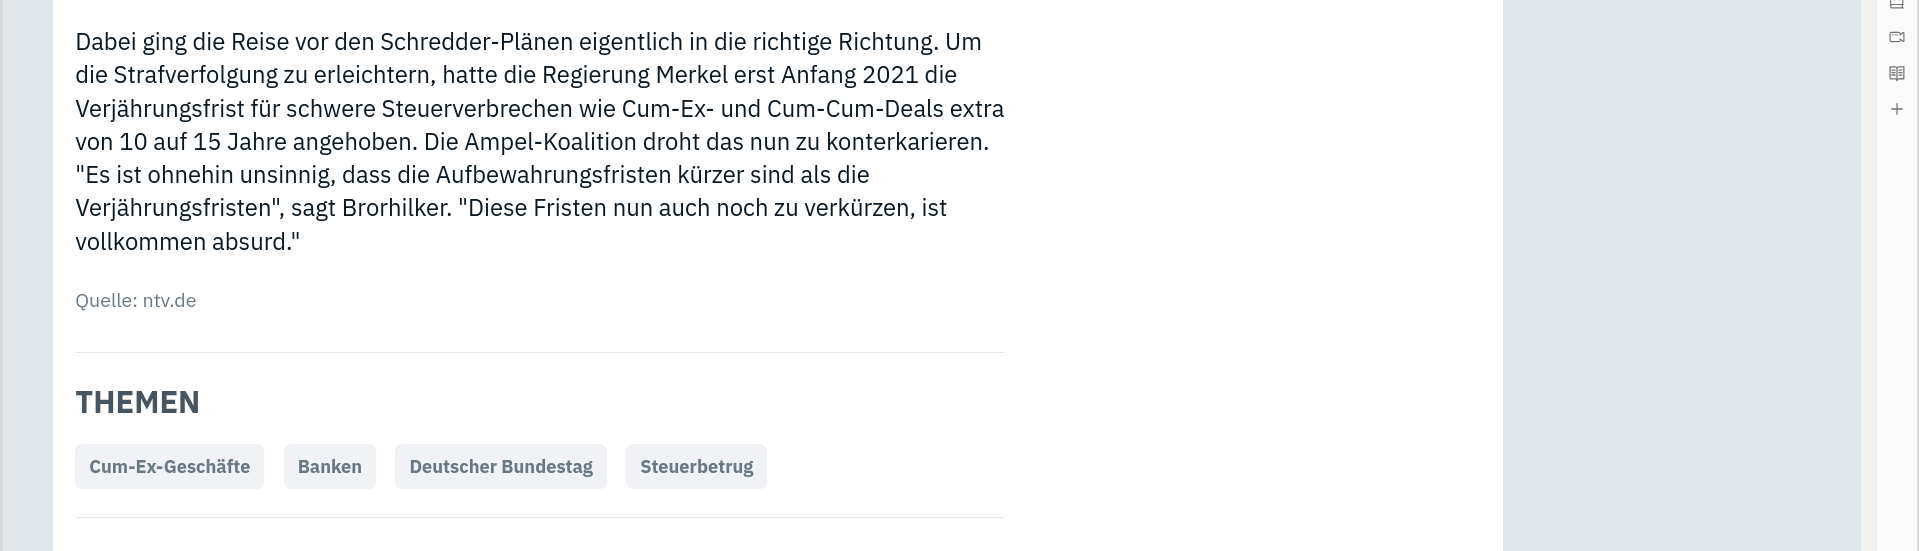Click the browser's vertical scrollbar track
This screenshot has height=551, width=1919.
1869,275
